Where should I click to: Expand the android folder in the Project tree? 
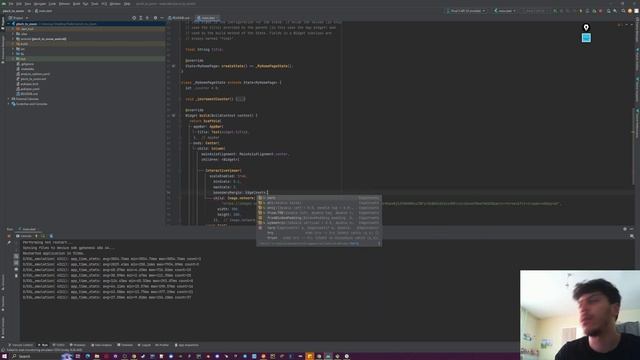coord(13,39)
